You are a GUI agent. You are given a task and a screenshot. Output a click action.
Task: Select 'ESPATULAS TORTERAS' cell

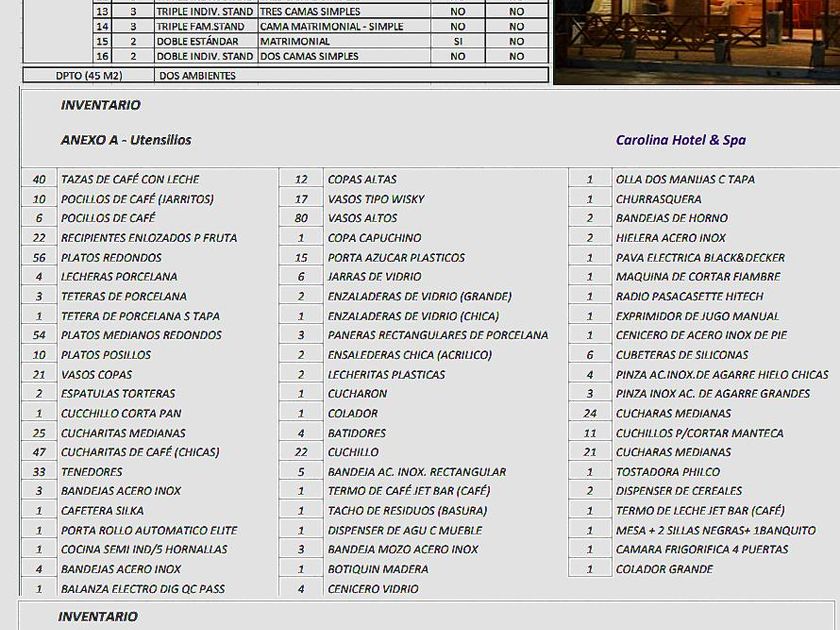tap(118, 394)
